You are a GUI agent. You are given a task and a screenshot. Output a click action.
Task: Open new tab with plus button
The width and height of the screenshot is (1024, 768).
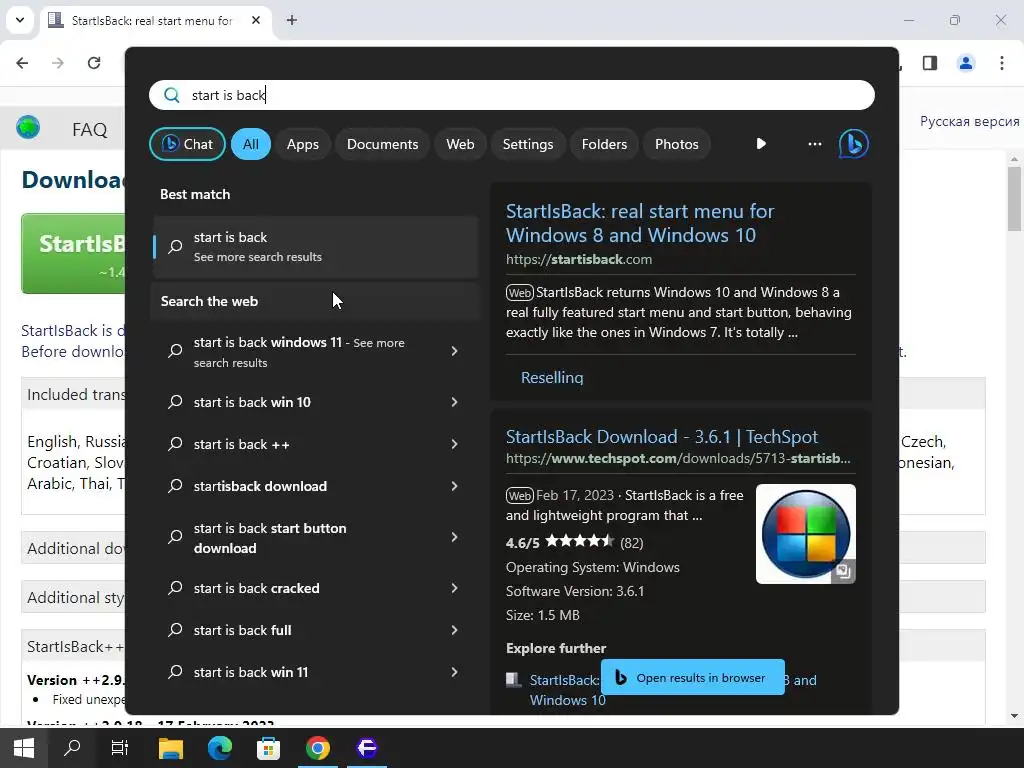(x=292, y=20)
